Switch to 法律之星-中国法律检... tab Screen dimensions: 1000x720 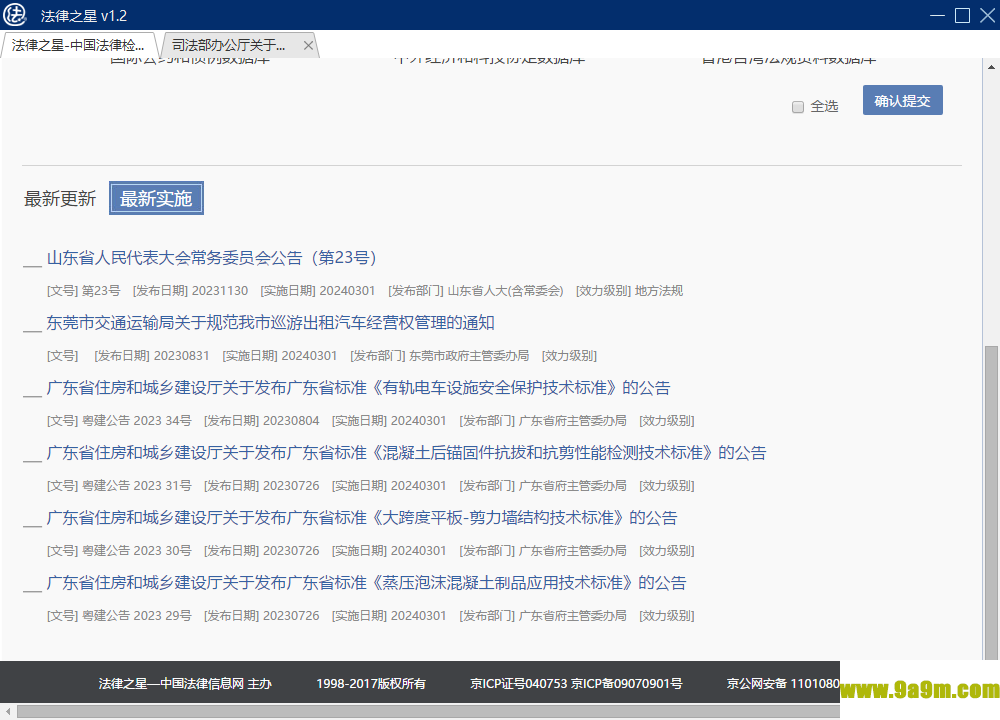coord(78,45)
